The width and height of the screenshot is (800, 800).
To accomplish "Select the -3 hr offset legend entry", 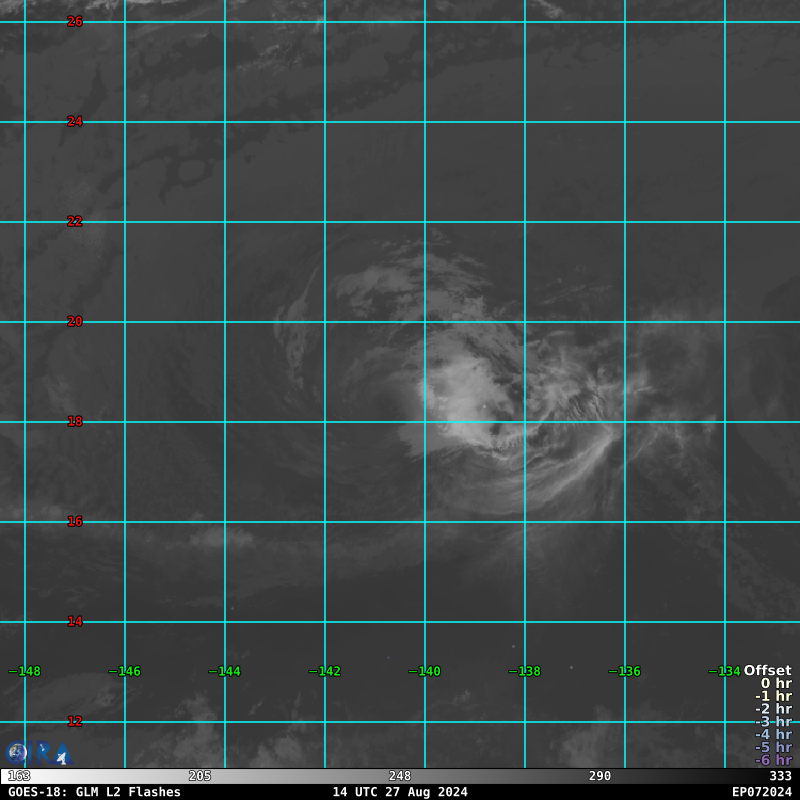I will point(773,722).
